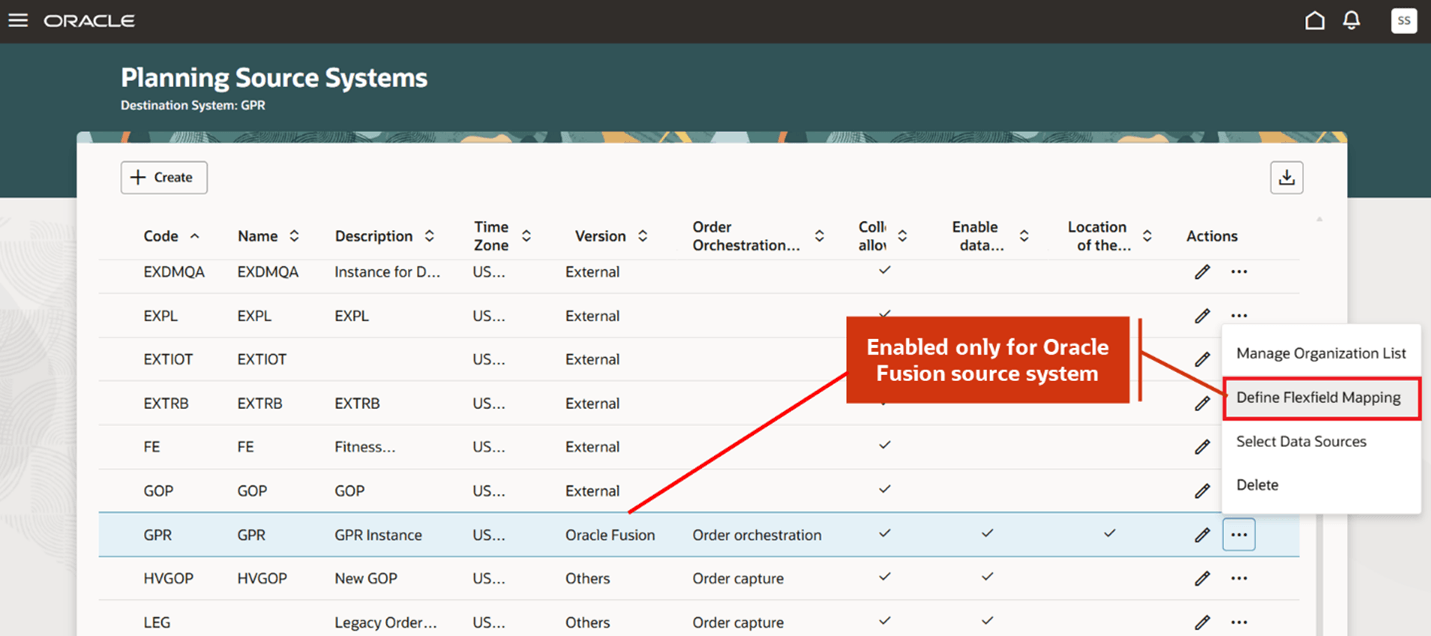Click the enable data check for HVGOP
1431x636 pixels.
[x=987, y=577]
